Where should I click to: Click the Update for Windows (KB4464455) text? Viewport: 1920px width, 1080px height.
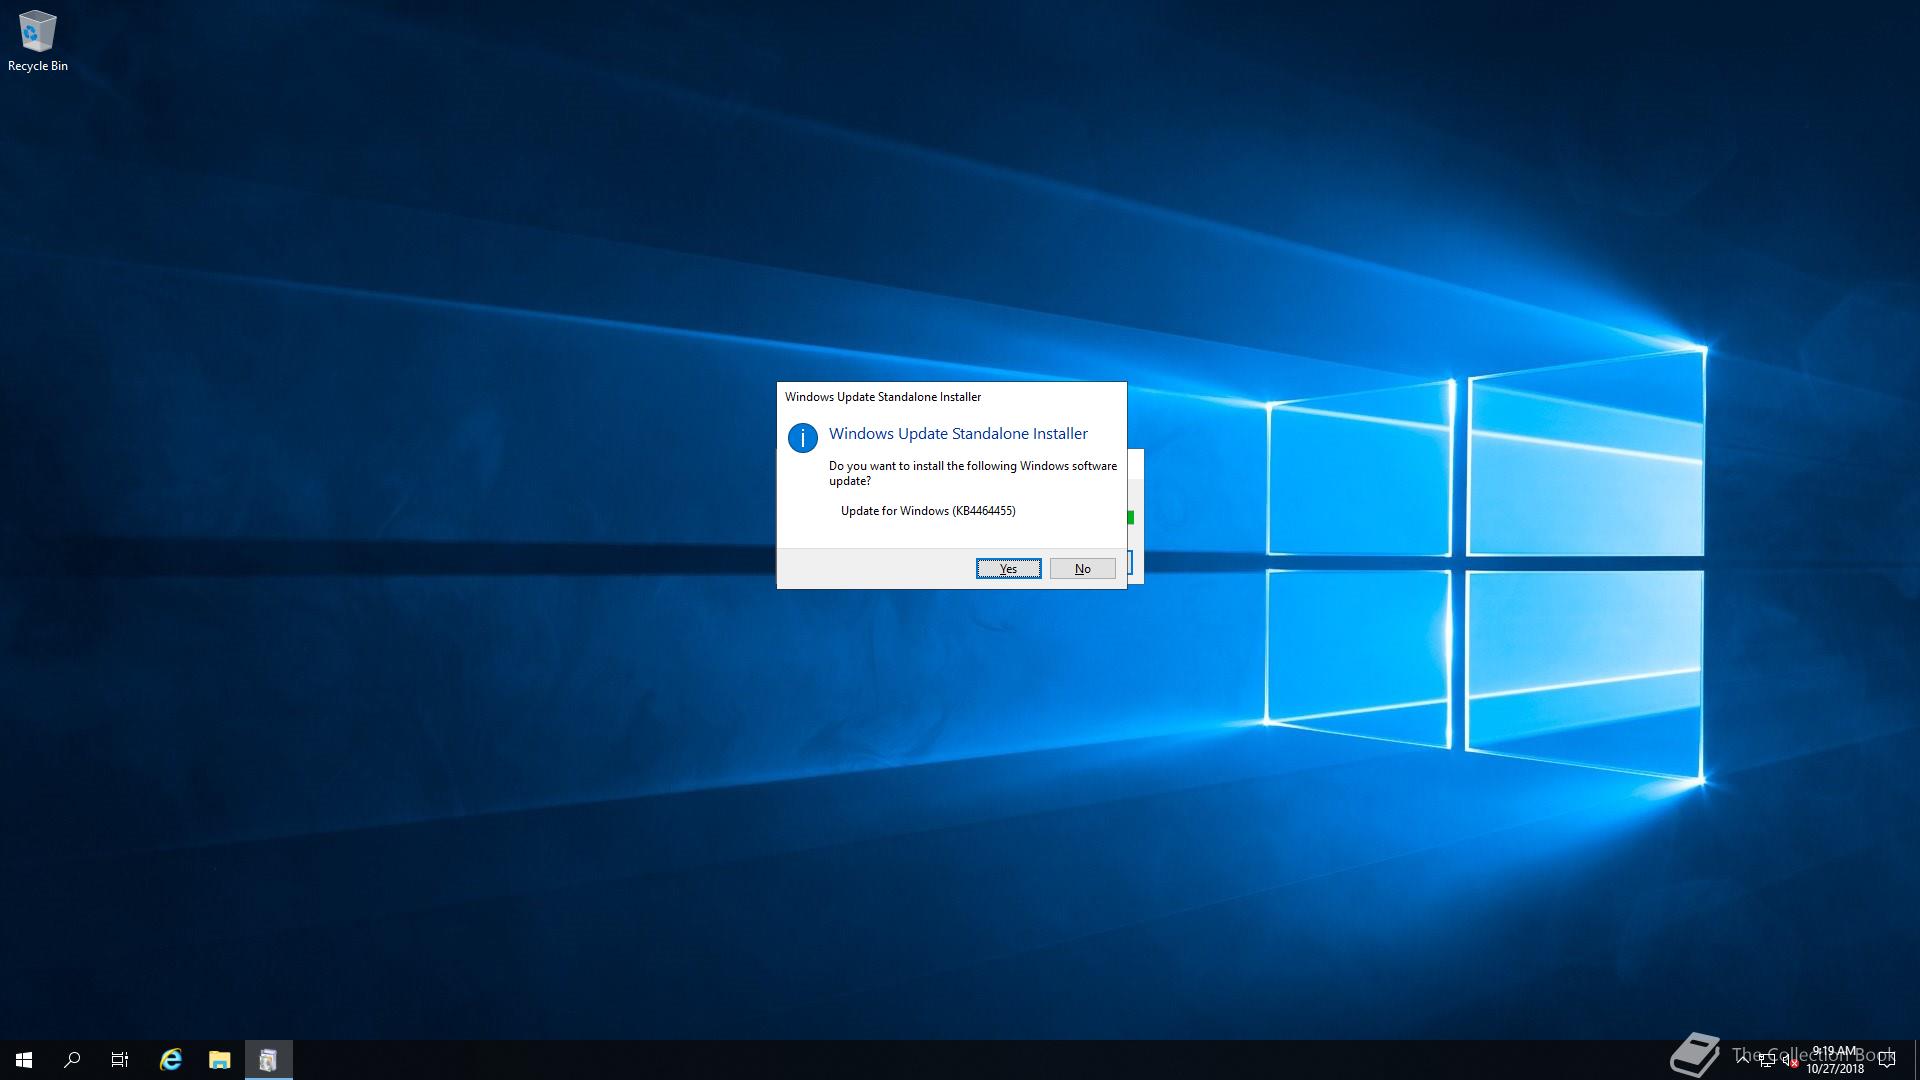(x=927, y=511)
